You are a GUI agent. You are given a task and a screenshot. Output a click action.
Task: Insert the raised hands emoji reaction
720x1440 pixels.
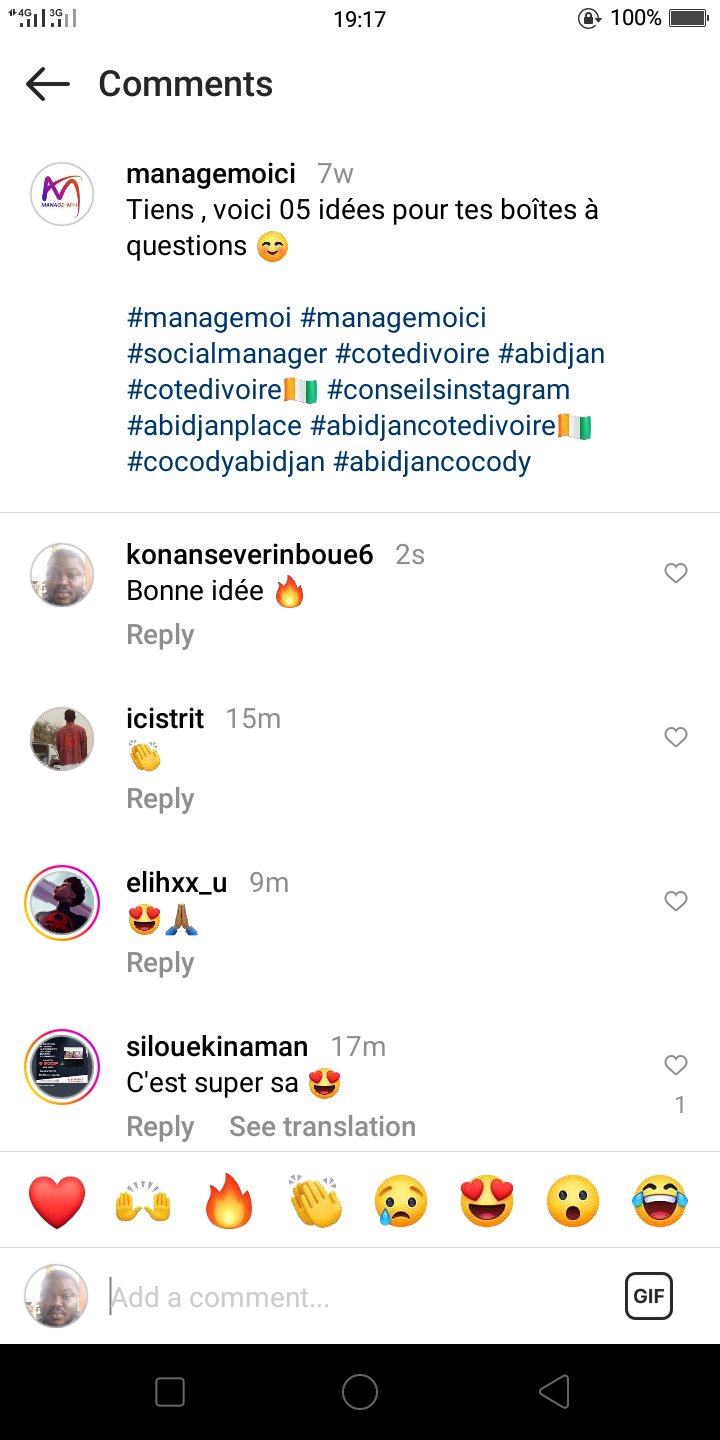(x=143, y=1201)
